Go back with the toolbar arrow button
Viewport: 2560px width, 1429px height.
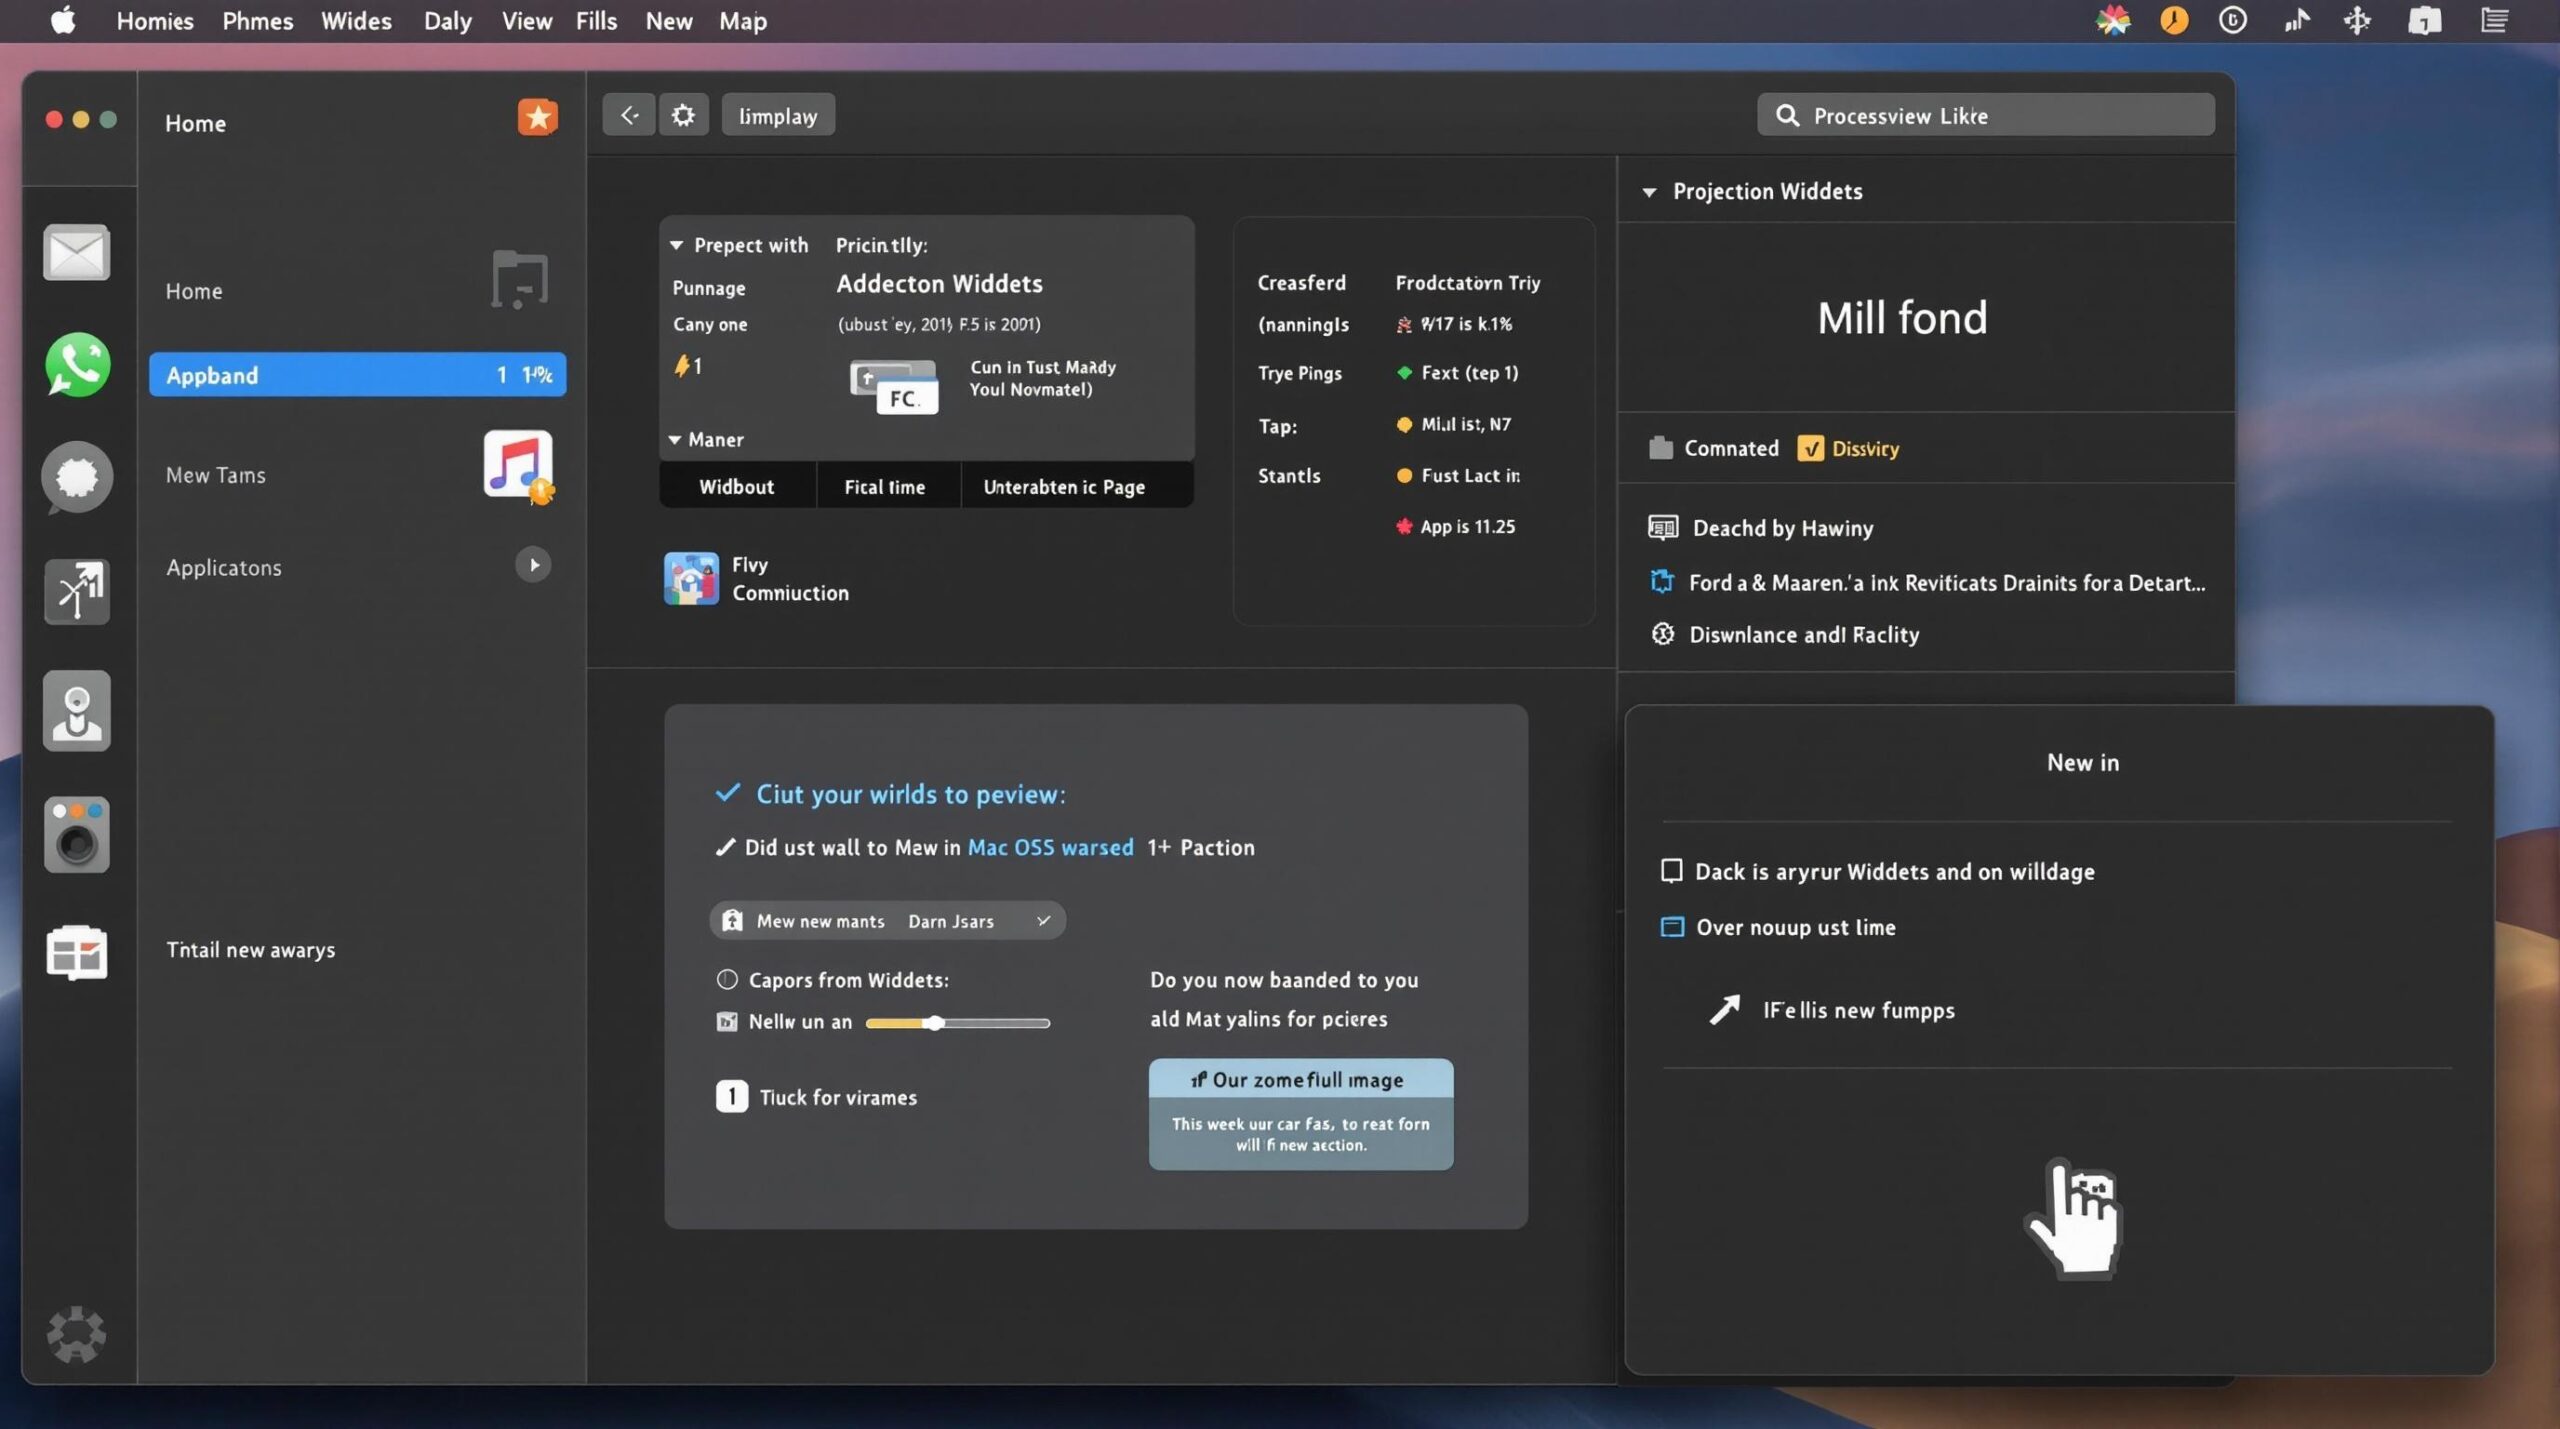point(629,115)
